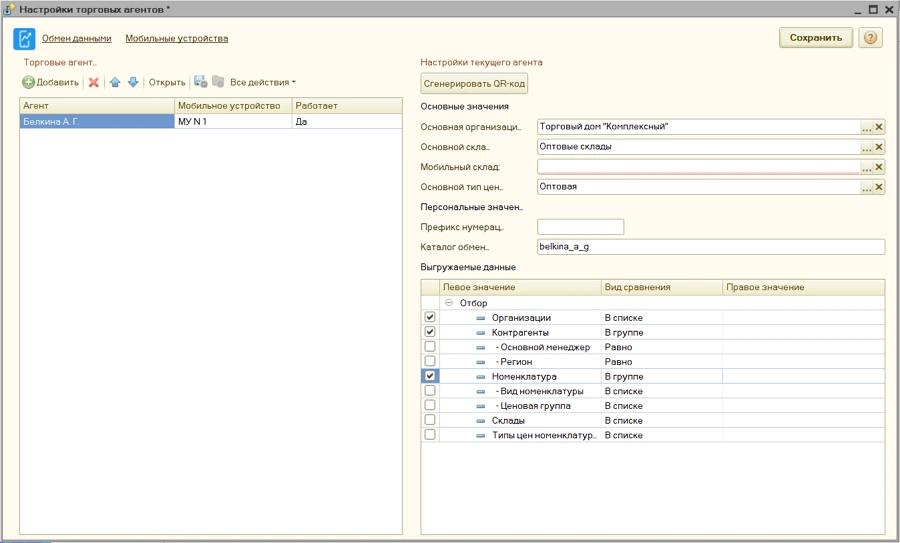Focus the Префикс нумерации input field
The image size is (900, 543).
pos(580,227)
